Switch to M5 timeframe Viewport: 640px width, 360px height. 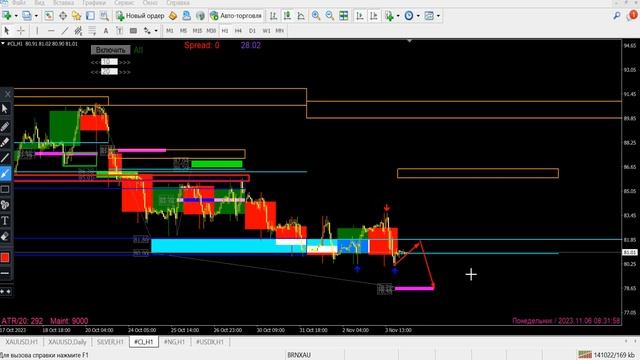tap(183, 31)
